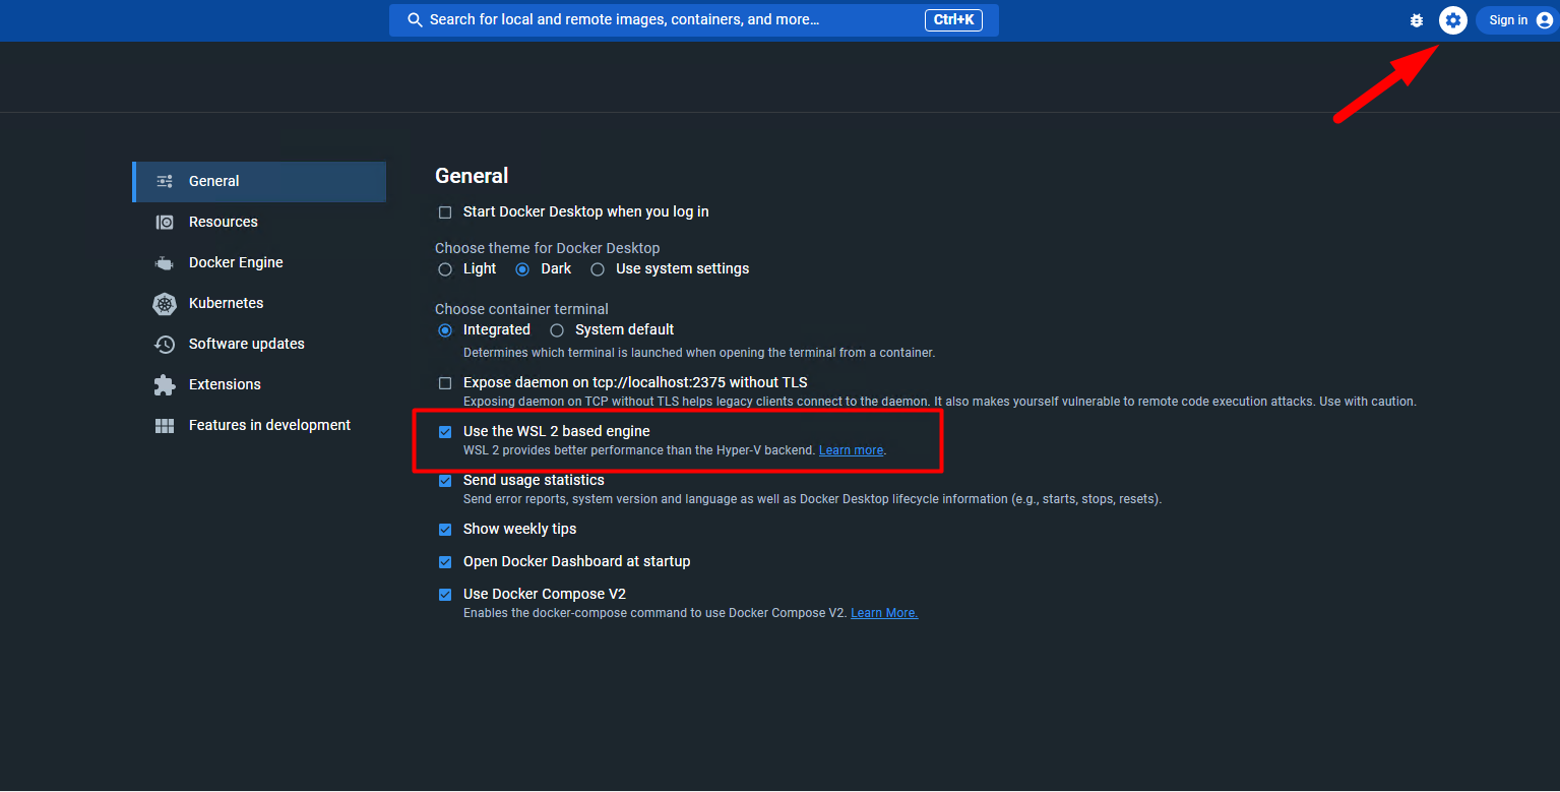
Task: Click the 'Determines which terminal is launched' description
Action: [699, 353]
